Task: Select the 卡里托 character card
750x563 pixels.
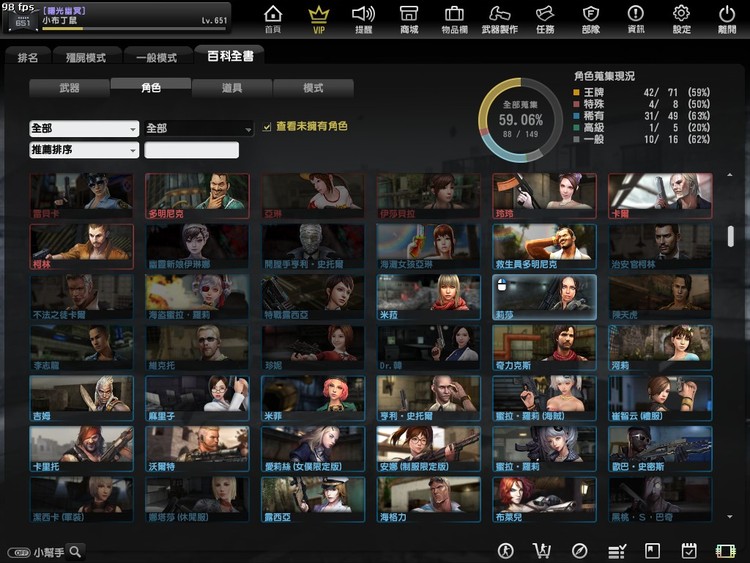Action: coord(81,449)
